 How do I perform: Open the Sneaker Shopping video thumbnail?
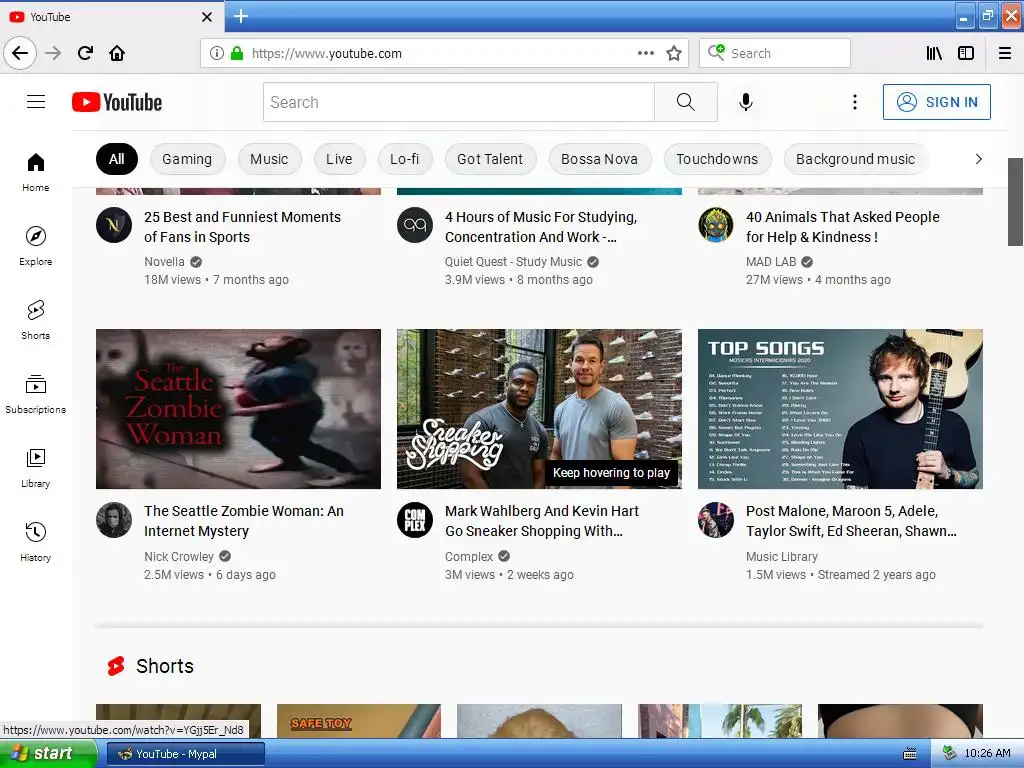click(539, 409)
